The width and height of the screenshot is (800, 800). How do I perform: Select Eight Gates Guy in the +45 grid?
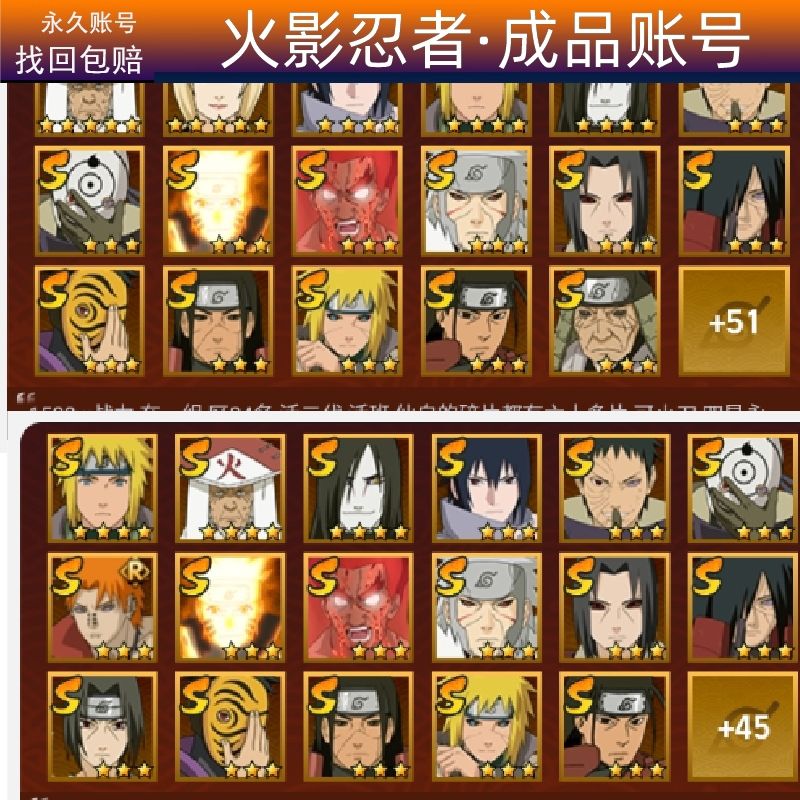358,607
